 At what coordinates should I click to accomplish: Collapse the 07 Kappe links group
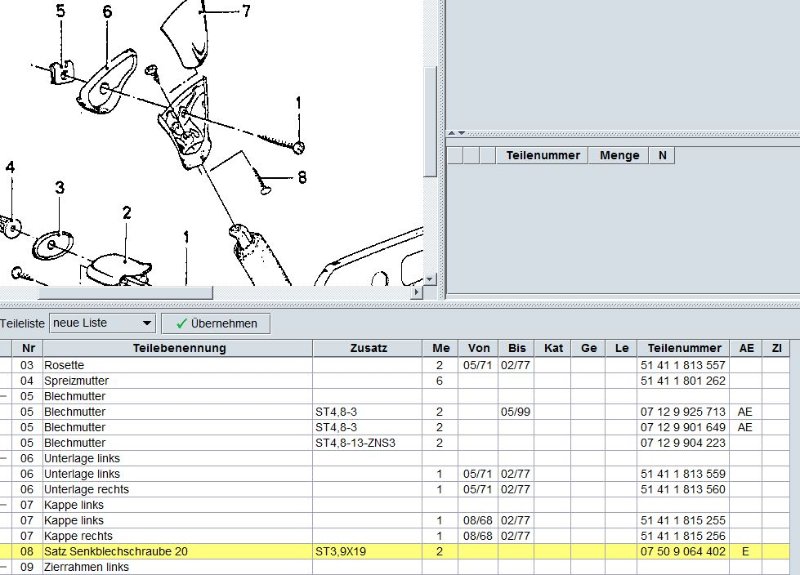5,505
